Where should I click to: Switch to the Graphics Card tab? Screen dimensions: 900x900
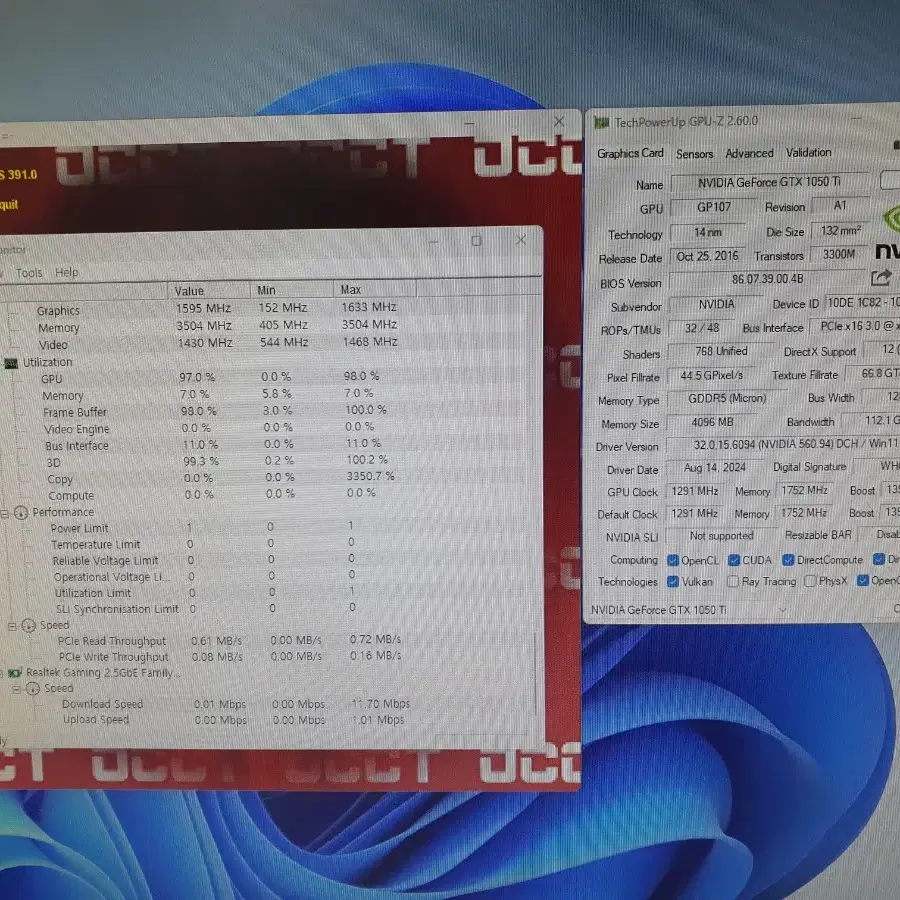[x=630, y=154]
